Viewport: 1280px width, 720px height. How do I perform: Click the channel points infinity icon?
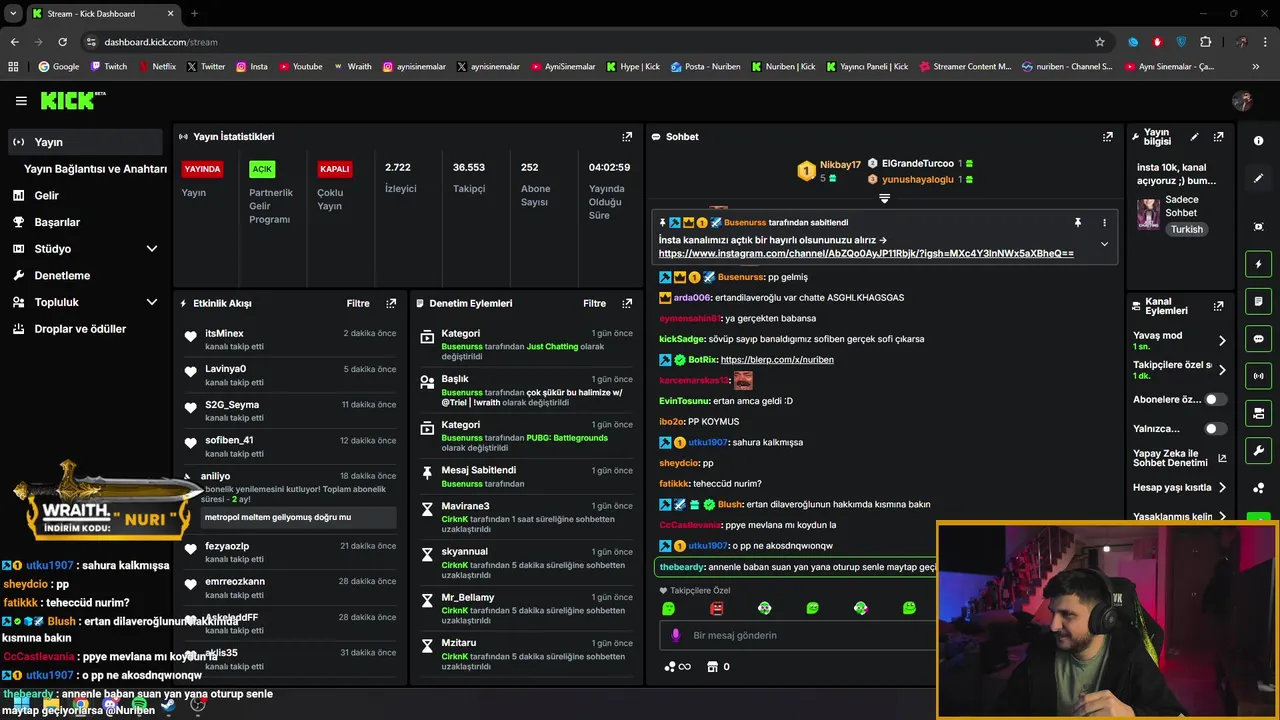677,666
